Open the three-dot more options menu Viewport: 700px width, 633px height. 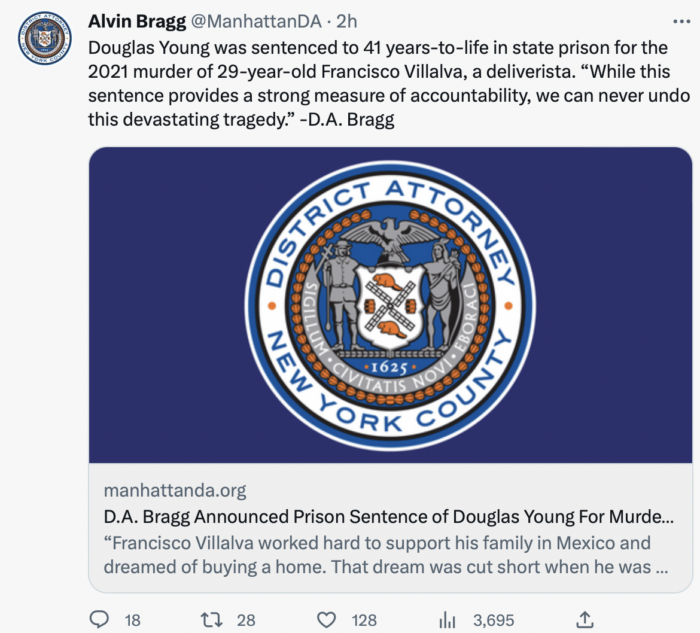pos(681,21)
